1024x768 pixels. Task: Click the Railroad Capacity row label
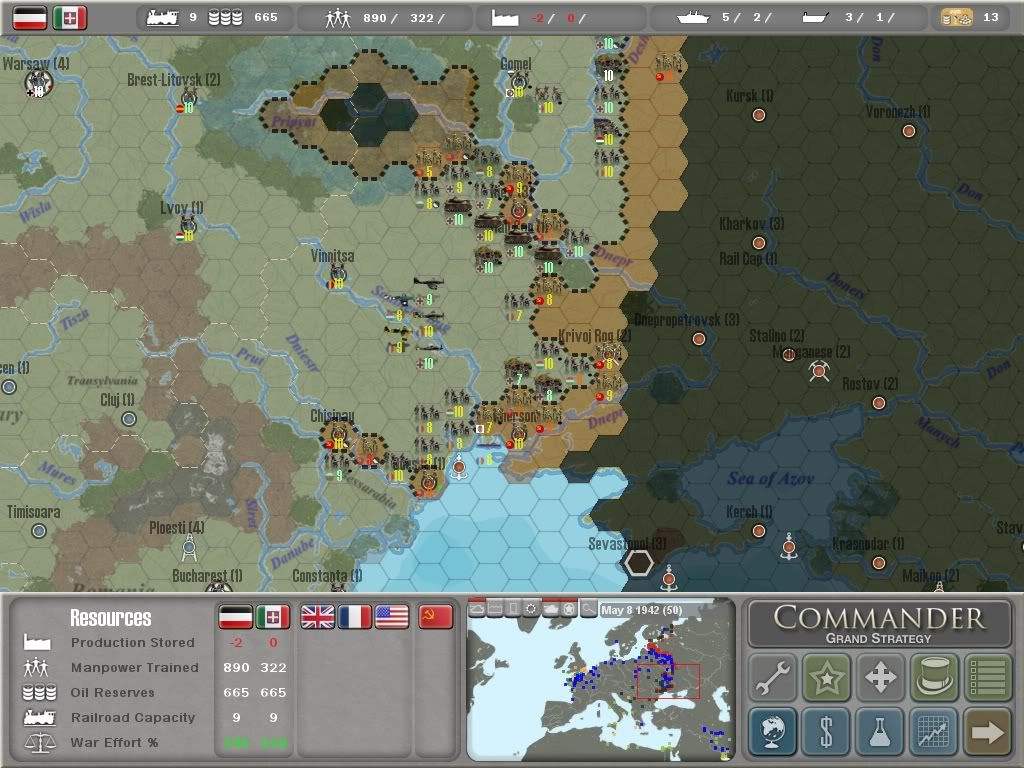133,717
